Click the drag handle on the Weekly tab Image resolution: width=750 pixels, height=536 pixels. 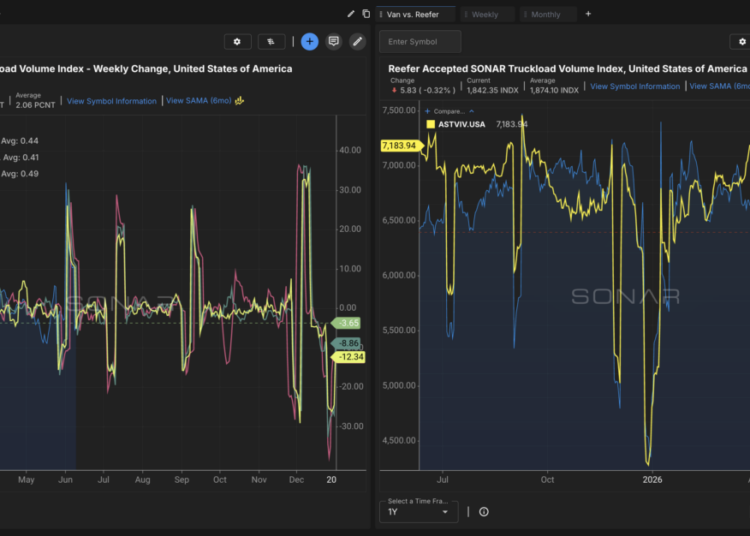(x=466, y=14)
